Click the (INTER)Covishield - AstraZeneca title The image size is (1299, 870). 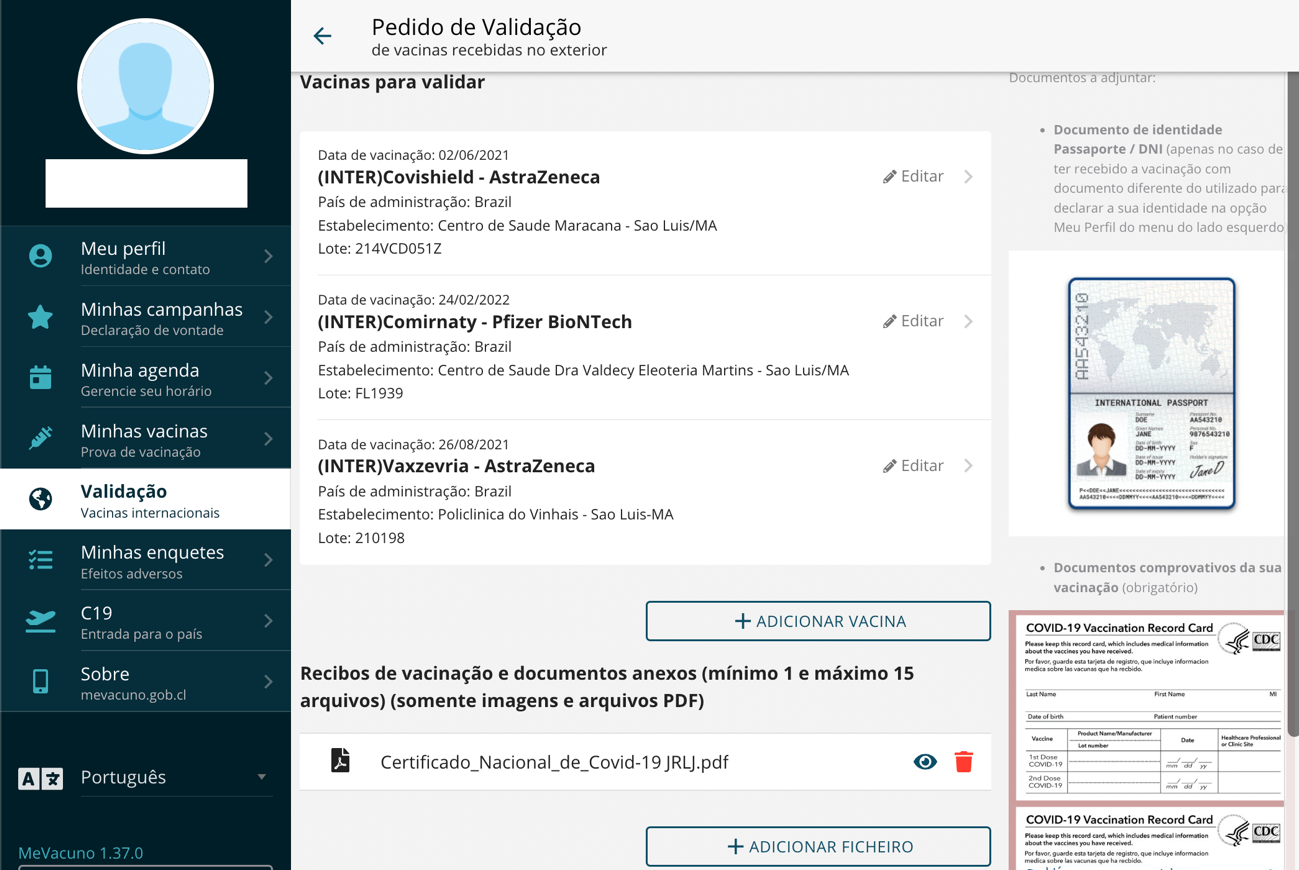[x=459, y=177]
